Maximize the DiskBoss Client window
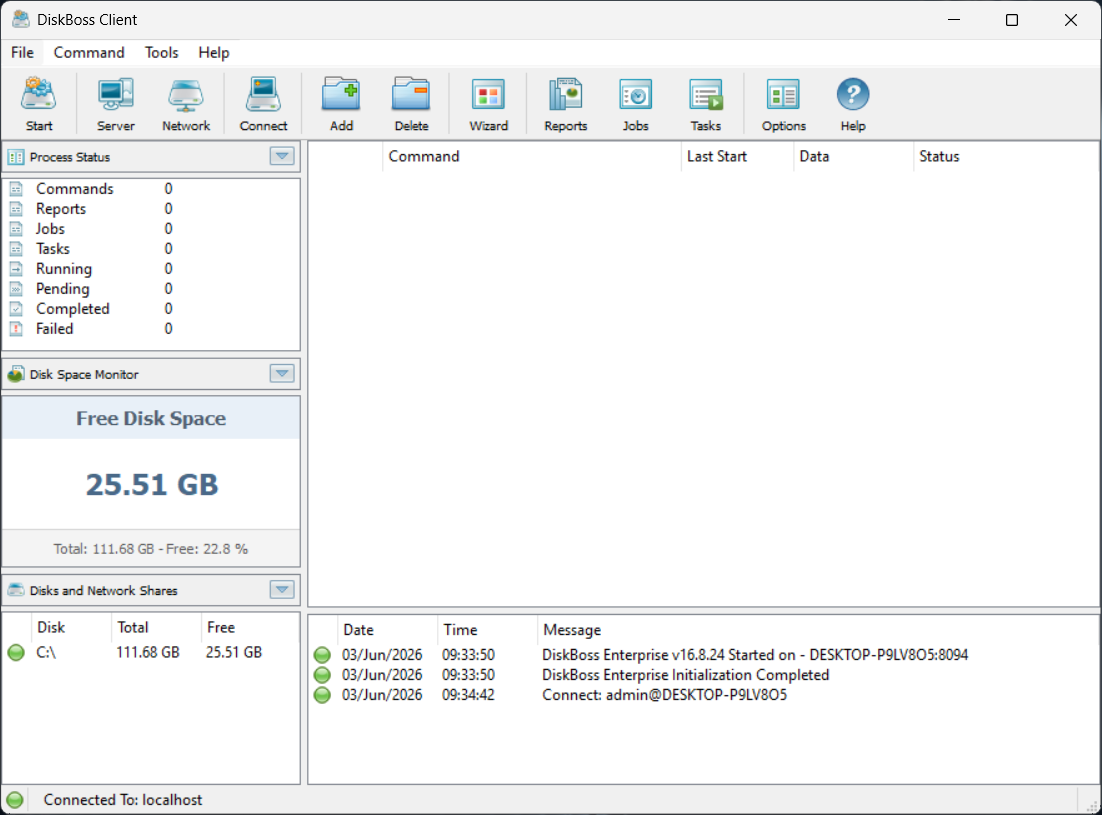 click(1011, 20)
